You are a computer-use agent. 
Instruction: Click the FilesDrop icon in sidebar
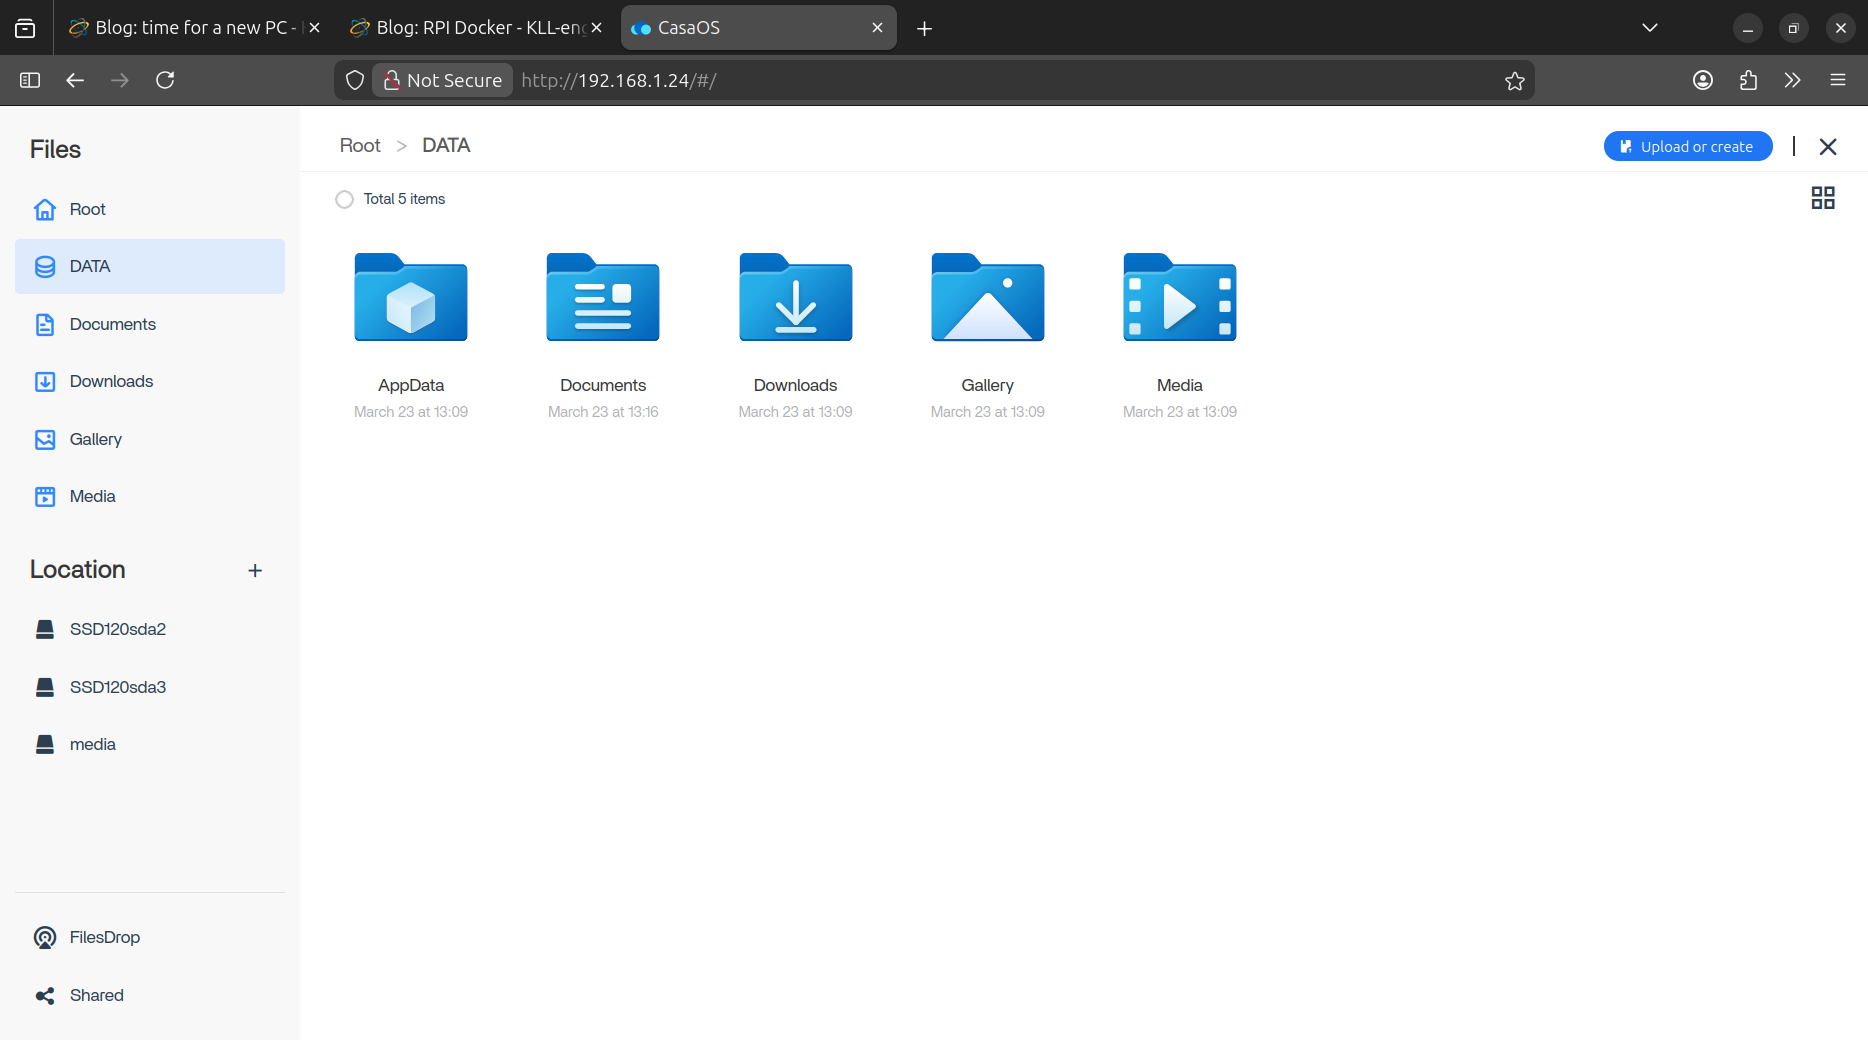[x=45, y=937]
